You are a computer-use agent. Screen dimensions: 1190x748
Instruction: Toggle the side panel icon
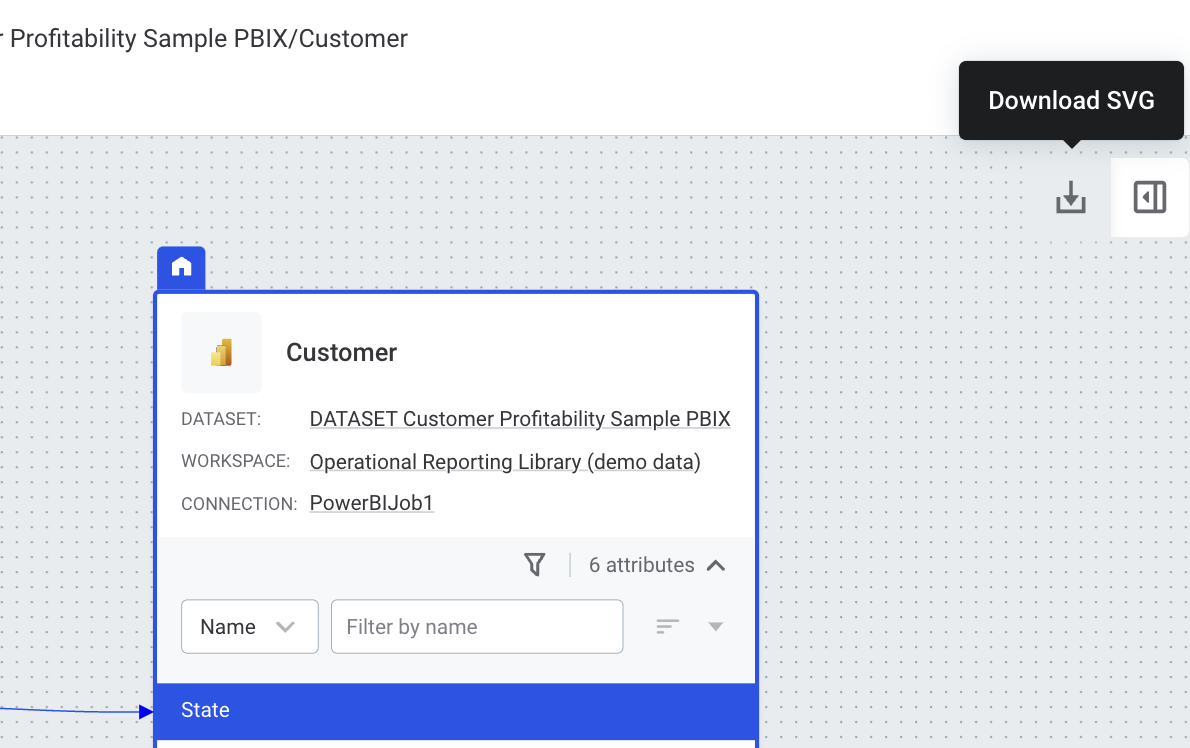pyautogui.click(x=1150, y=197)
